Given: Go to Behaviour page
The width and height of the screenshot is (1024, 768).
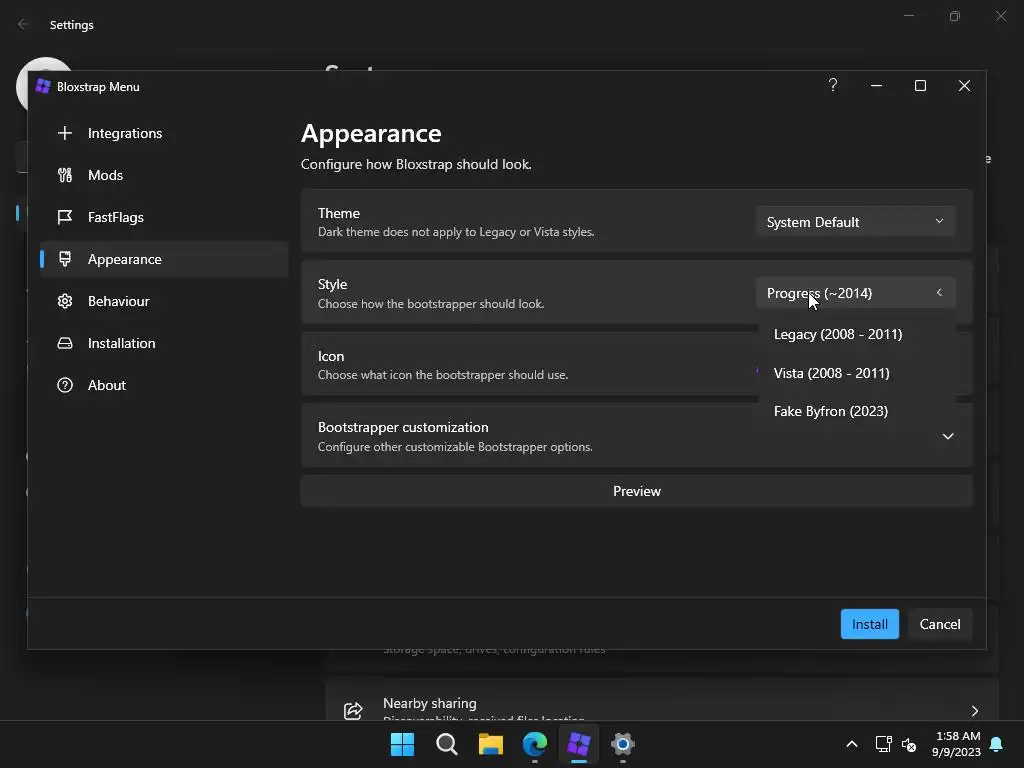Looking at the screenshot, I should pos(163,301).
